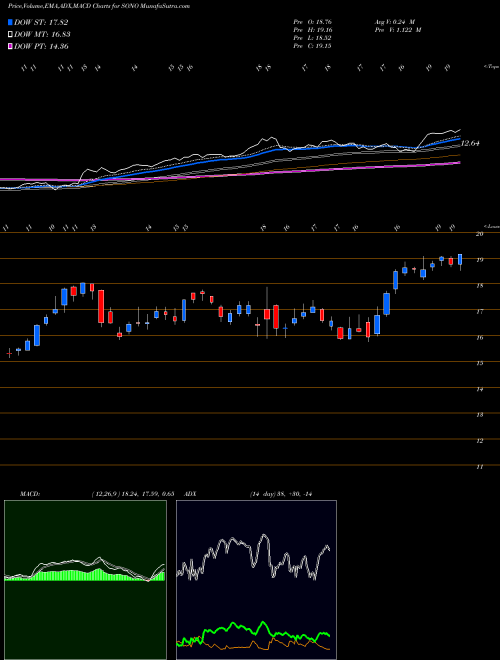Click the price axis label 16
500x660 pixels.
479,338
